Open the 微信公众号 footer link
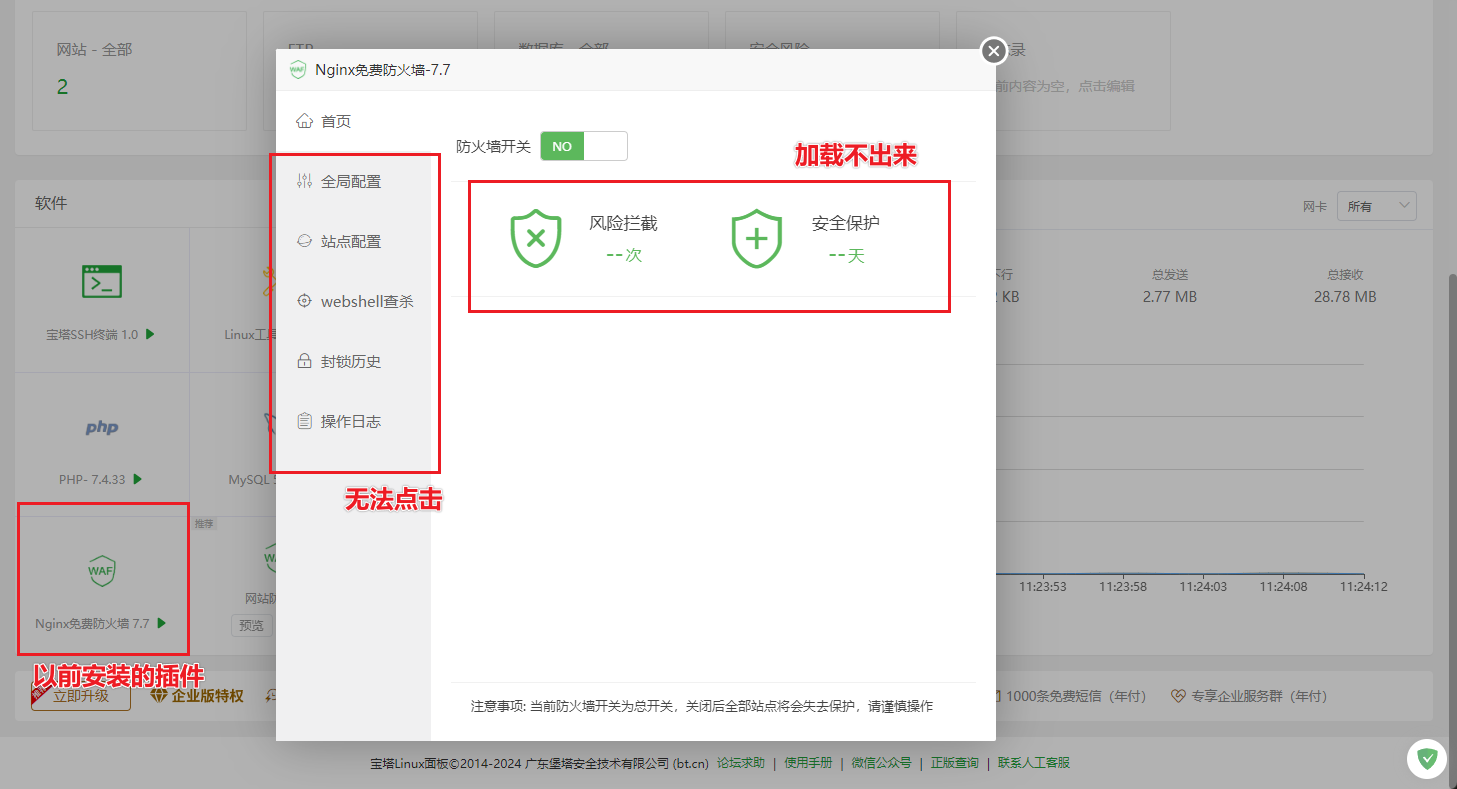Image resolution: width=1457 pixels, height=789 pixels. [x=881, y=763]
